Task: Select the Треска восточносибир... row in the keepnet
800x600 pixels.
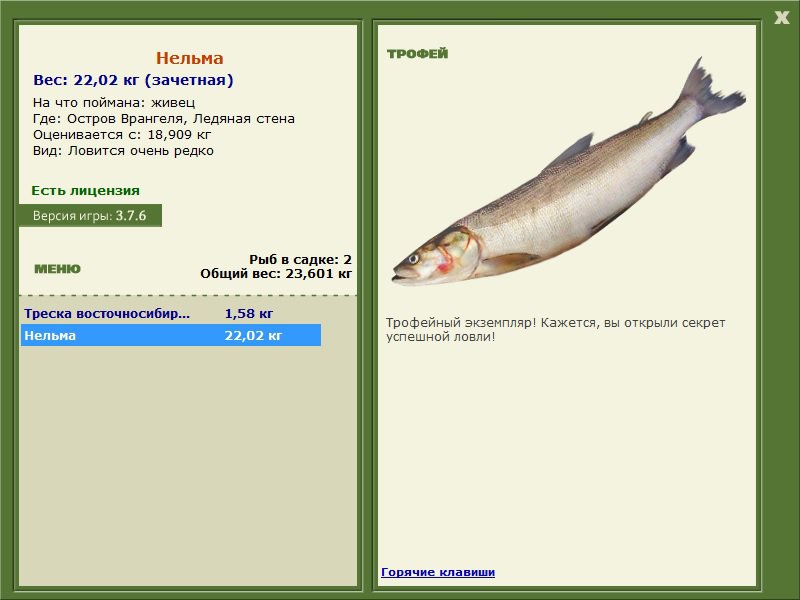Action: tap(171, 313)
